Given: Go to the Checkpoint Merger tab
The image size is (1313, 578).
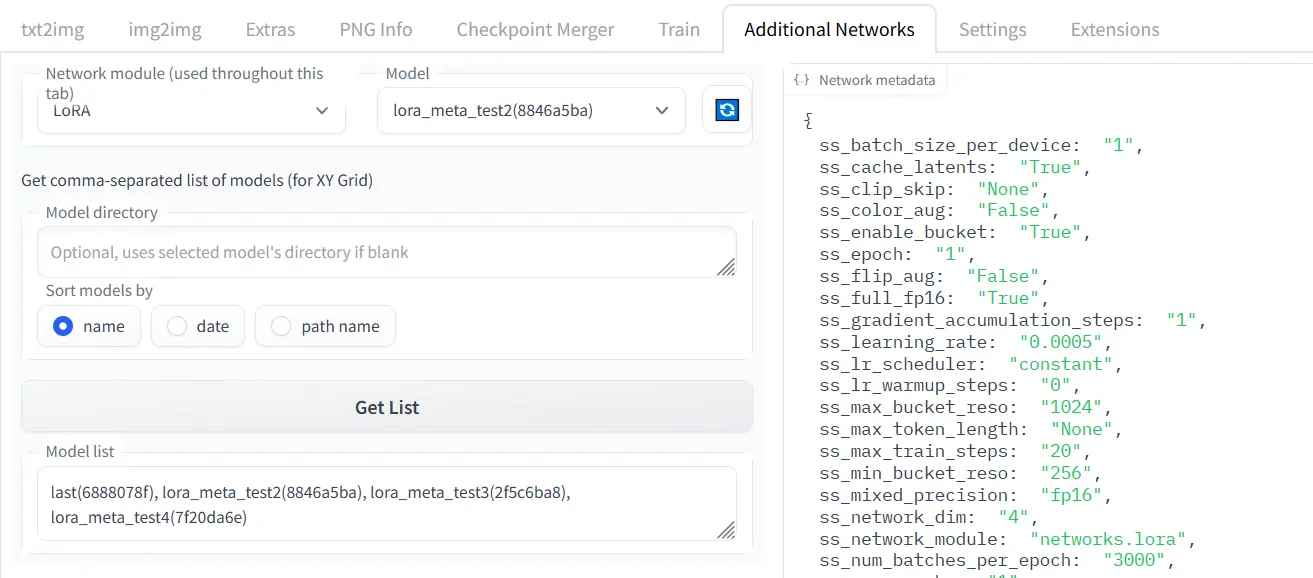Looking at the screenshot, I should (535, 29).
